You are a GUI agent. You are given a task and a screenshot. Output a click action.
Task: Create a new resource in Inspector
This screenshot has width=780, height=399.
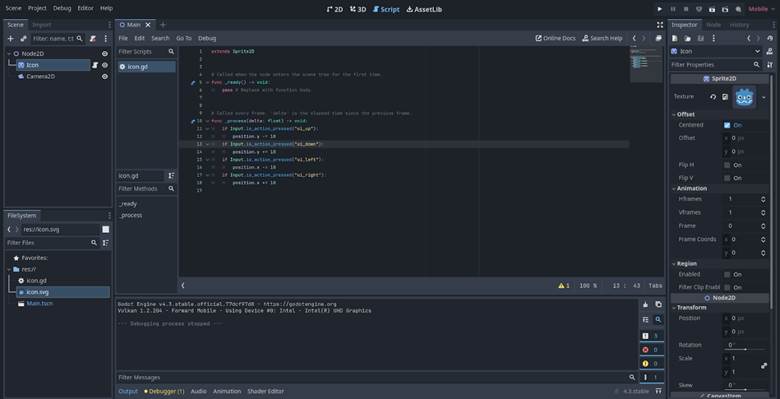coord(675,38)
